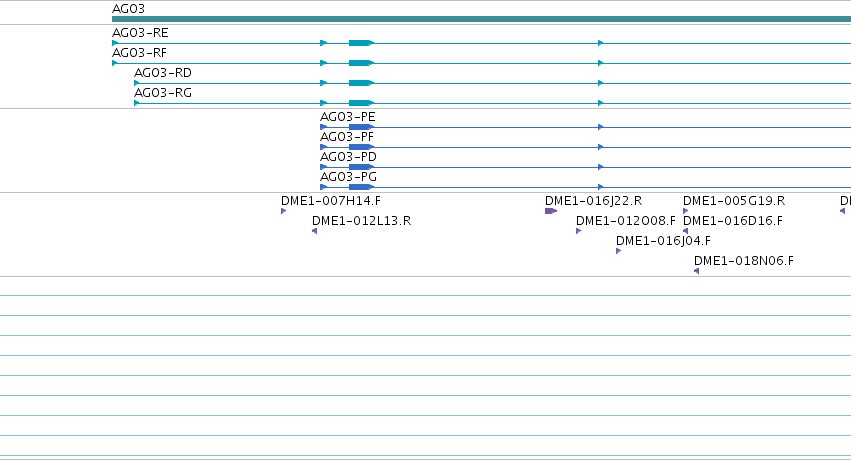Viewport: 851px width, 460px height.
Task: Select the DME1-016J04.F label
Action: click(x=663, y=241)
